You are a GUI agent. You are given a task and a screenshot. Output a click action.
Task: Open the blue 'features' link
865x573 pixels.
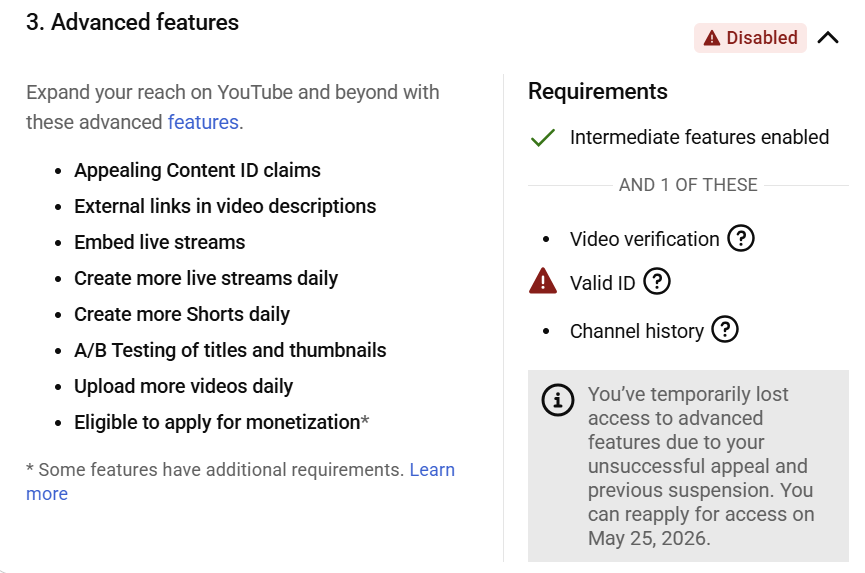pyautogui.click(x=203, y=122)
